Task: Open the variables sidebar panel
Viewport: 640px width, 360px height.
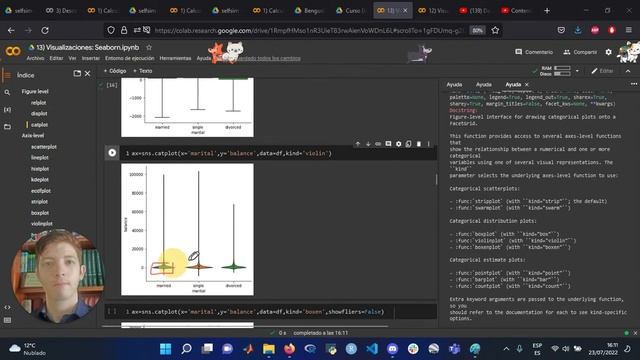Action: pyautogui.click(x=7, y=109)
